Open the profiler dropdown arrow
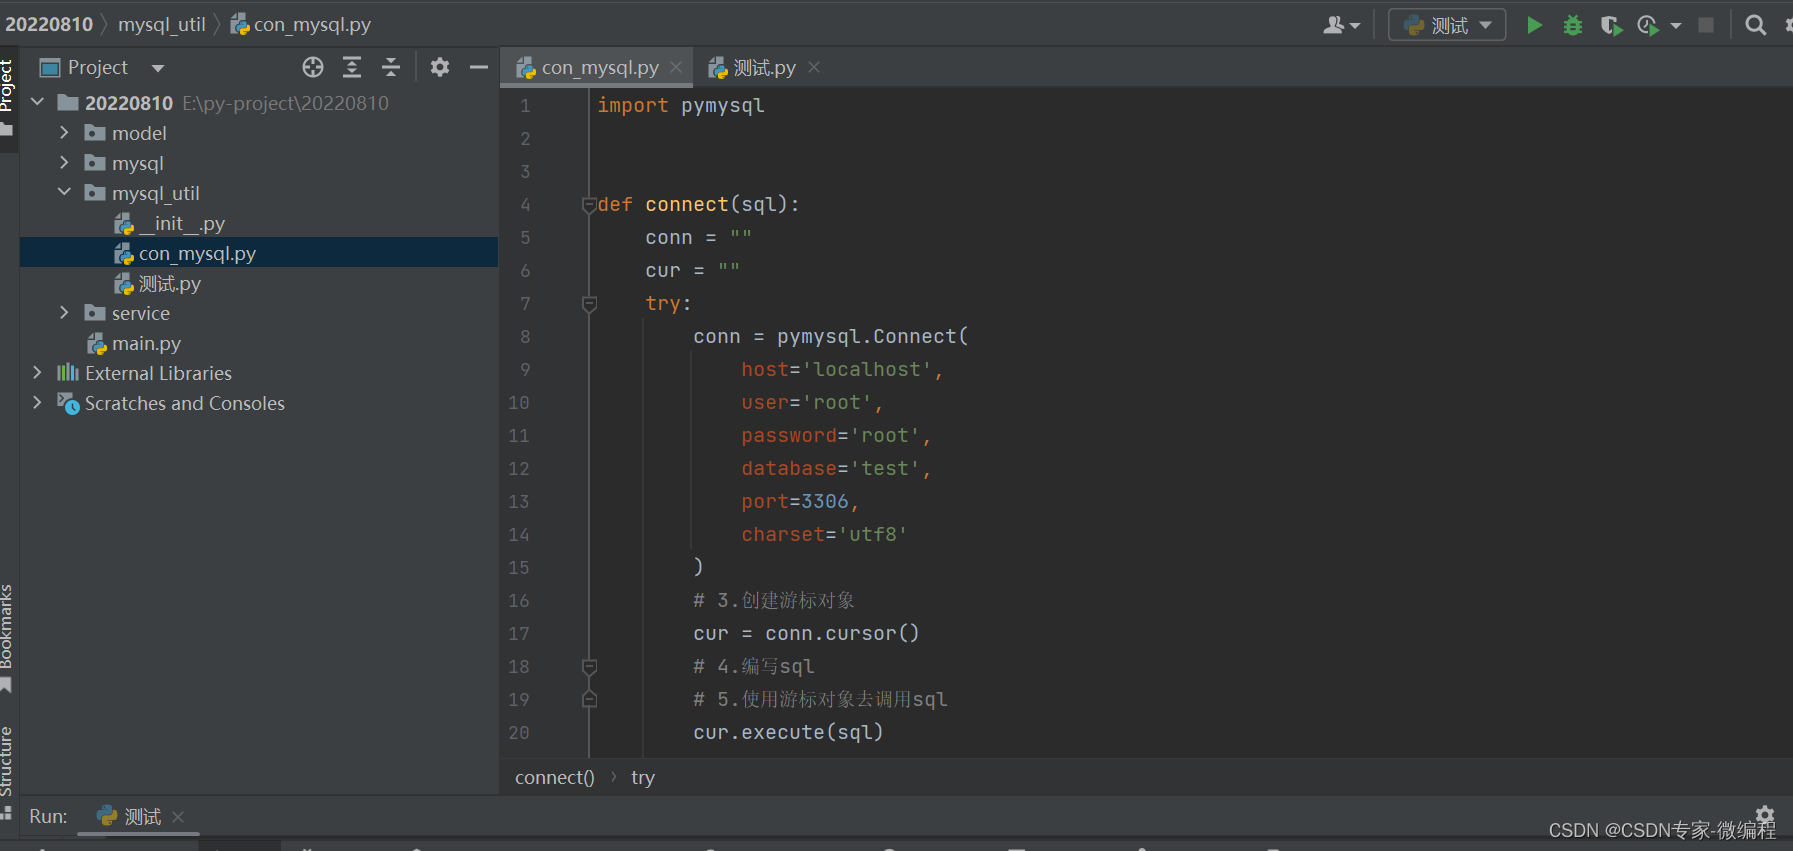1793x851 pixels. tap(1676, 25)
